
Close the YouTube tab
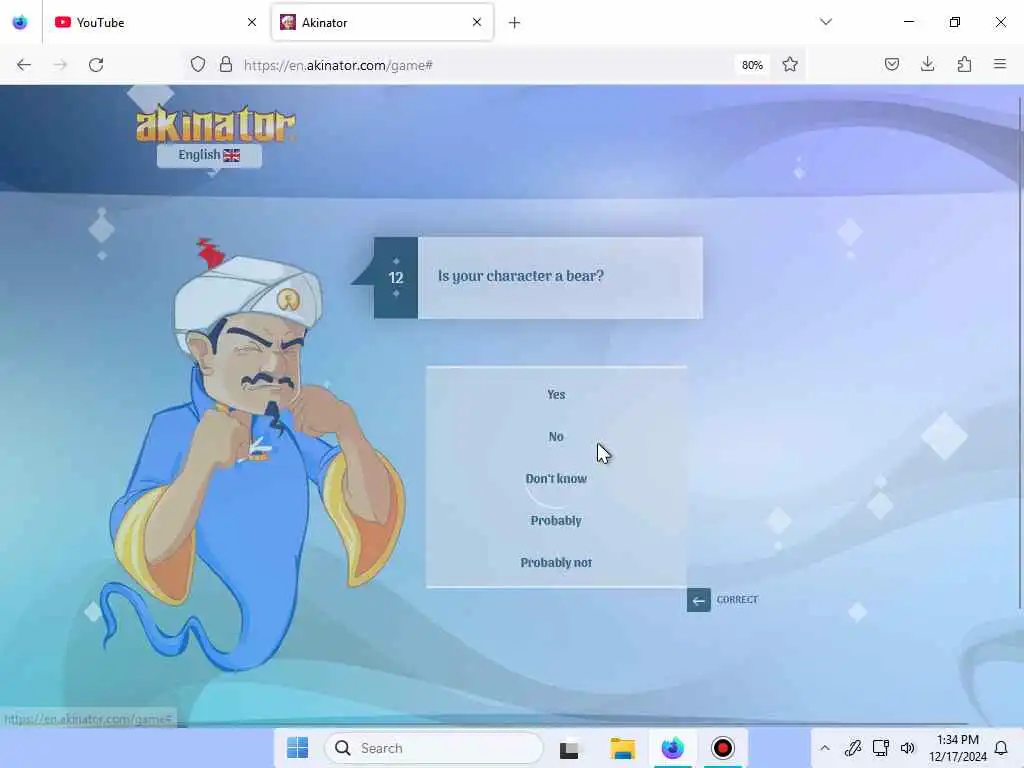point(251,23)
